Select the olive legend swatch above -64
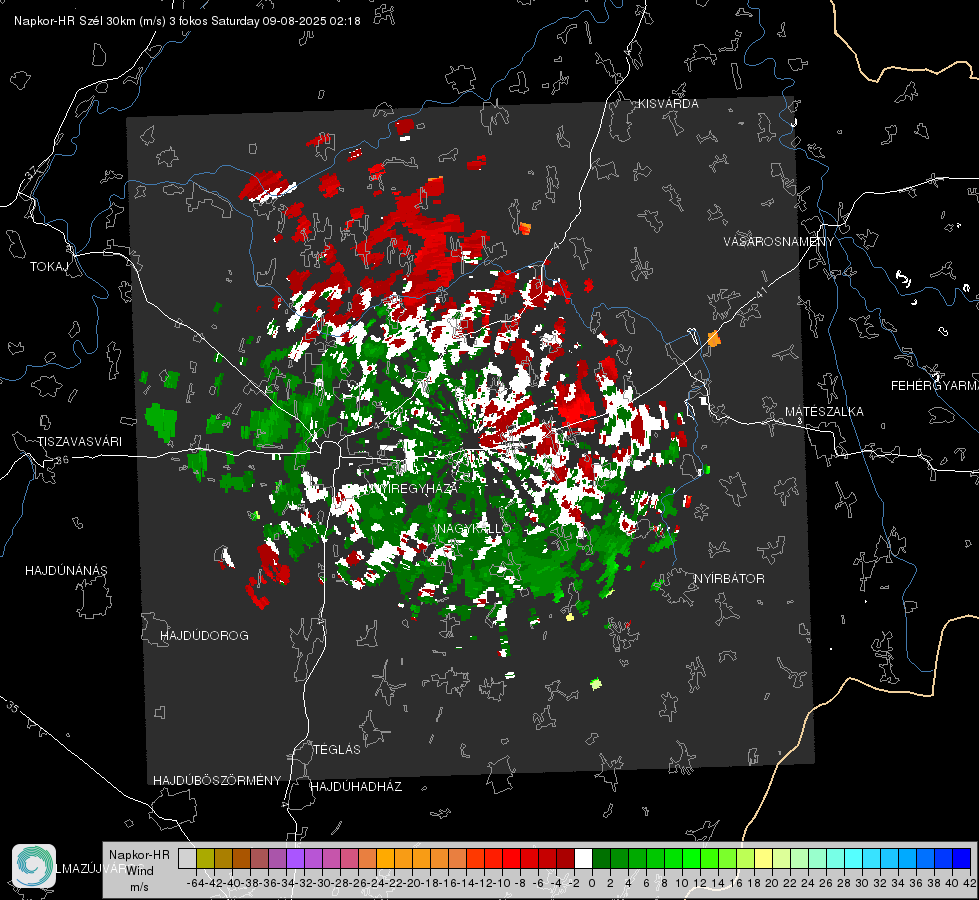 (205, 858)
